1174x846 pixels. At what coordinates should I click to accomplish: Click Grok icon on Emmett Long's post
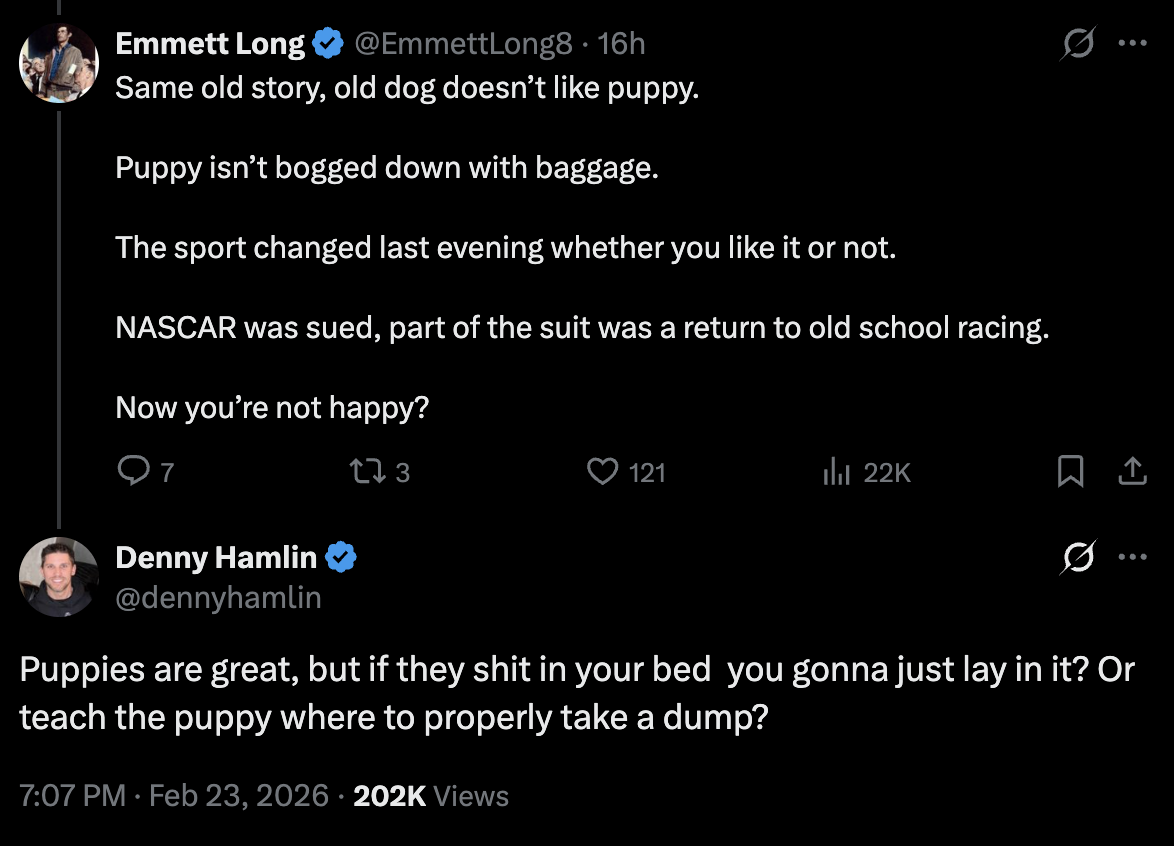click(x=1079, y=44)
